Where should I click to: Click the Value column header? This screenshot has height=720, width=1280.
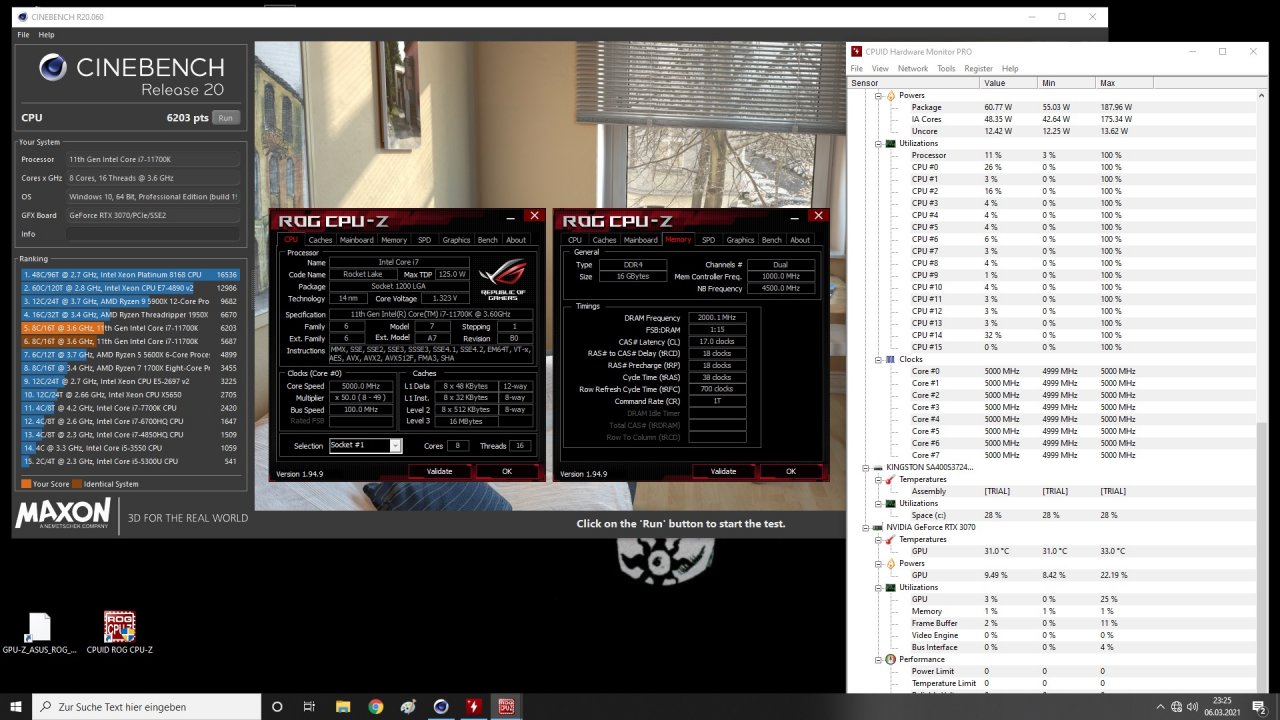point(1008,83)
